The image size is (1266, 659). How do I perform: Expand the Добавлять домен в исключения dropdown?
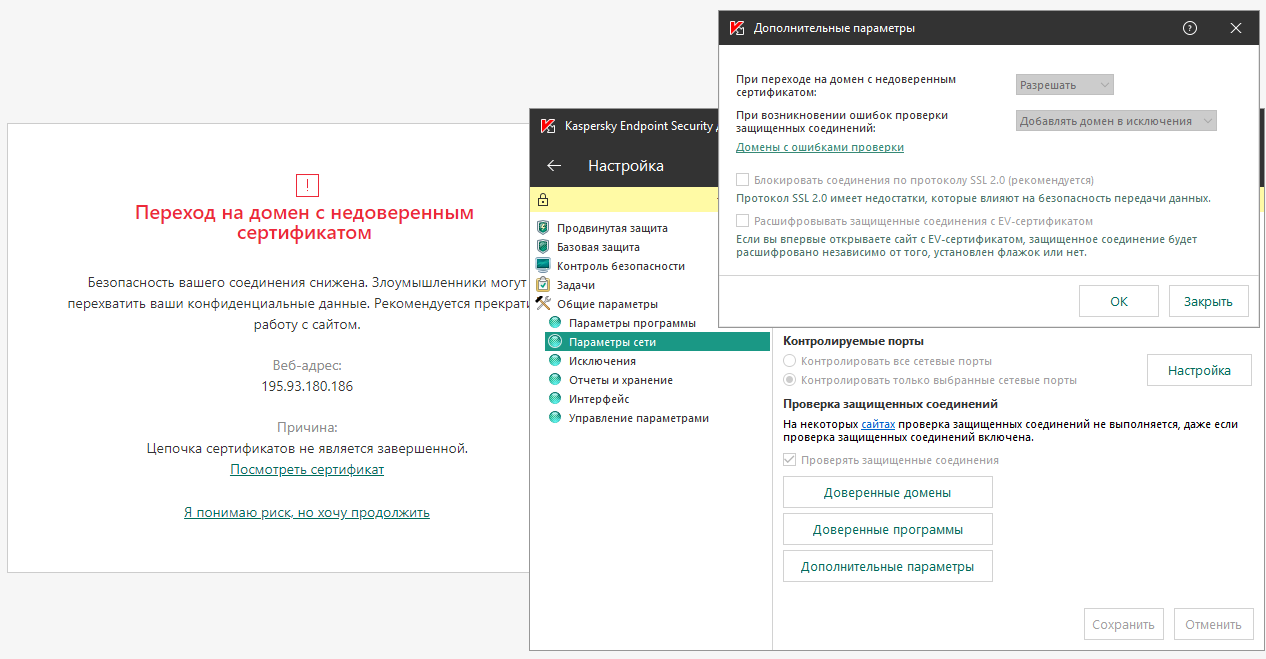(1116, 121)
